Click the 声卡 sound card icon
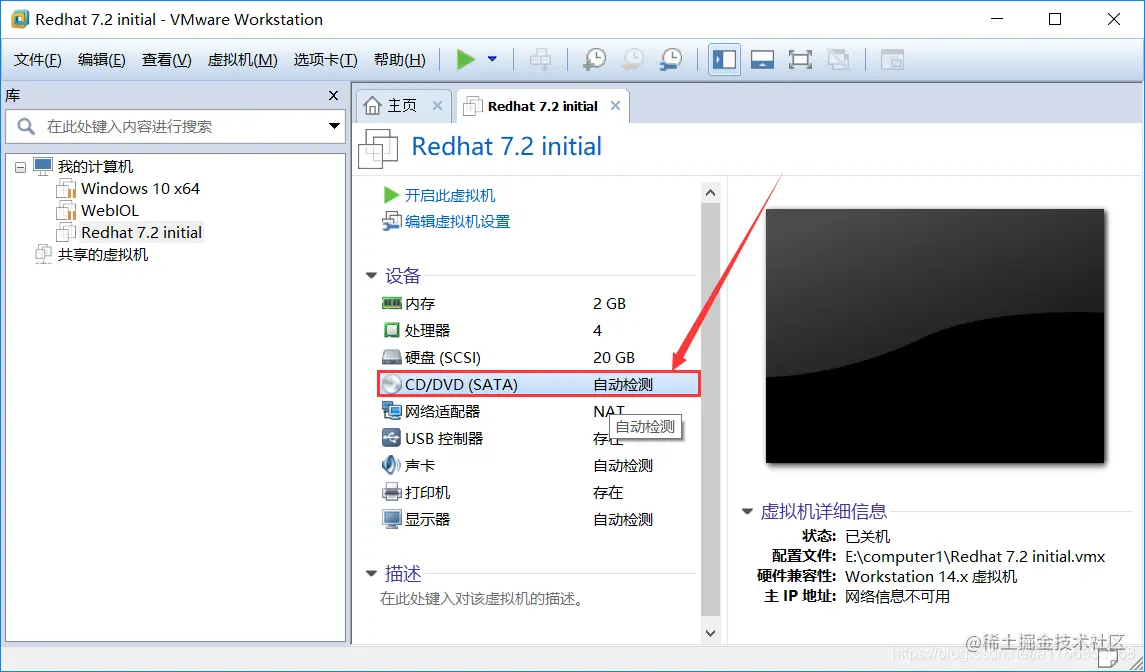1145x672 pixels. click(x=391, y=465)
